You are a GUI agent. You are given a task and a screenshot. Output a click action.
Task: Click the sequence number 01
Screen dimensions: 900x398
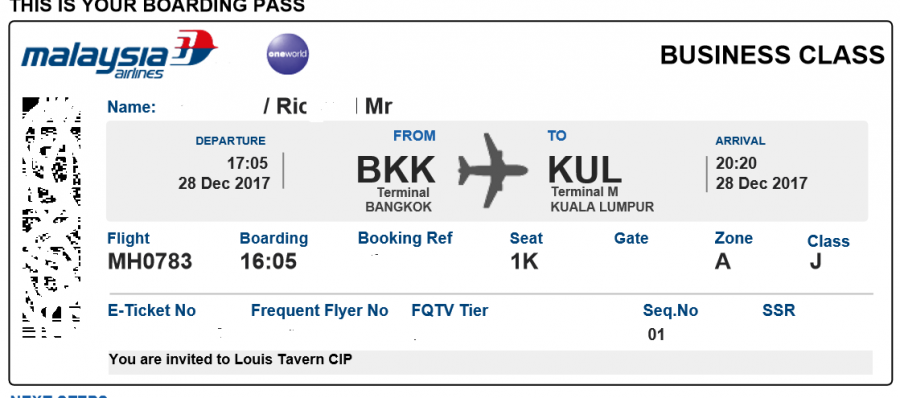[656, 334]
